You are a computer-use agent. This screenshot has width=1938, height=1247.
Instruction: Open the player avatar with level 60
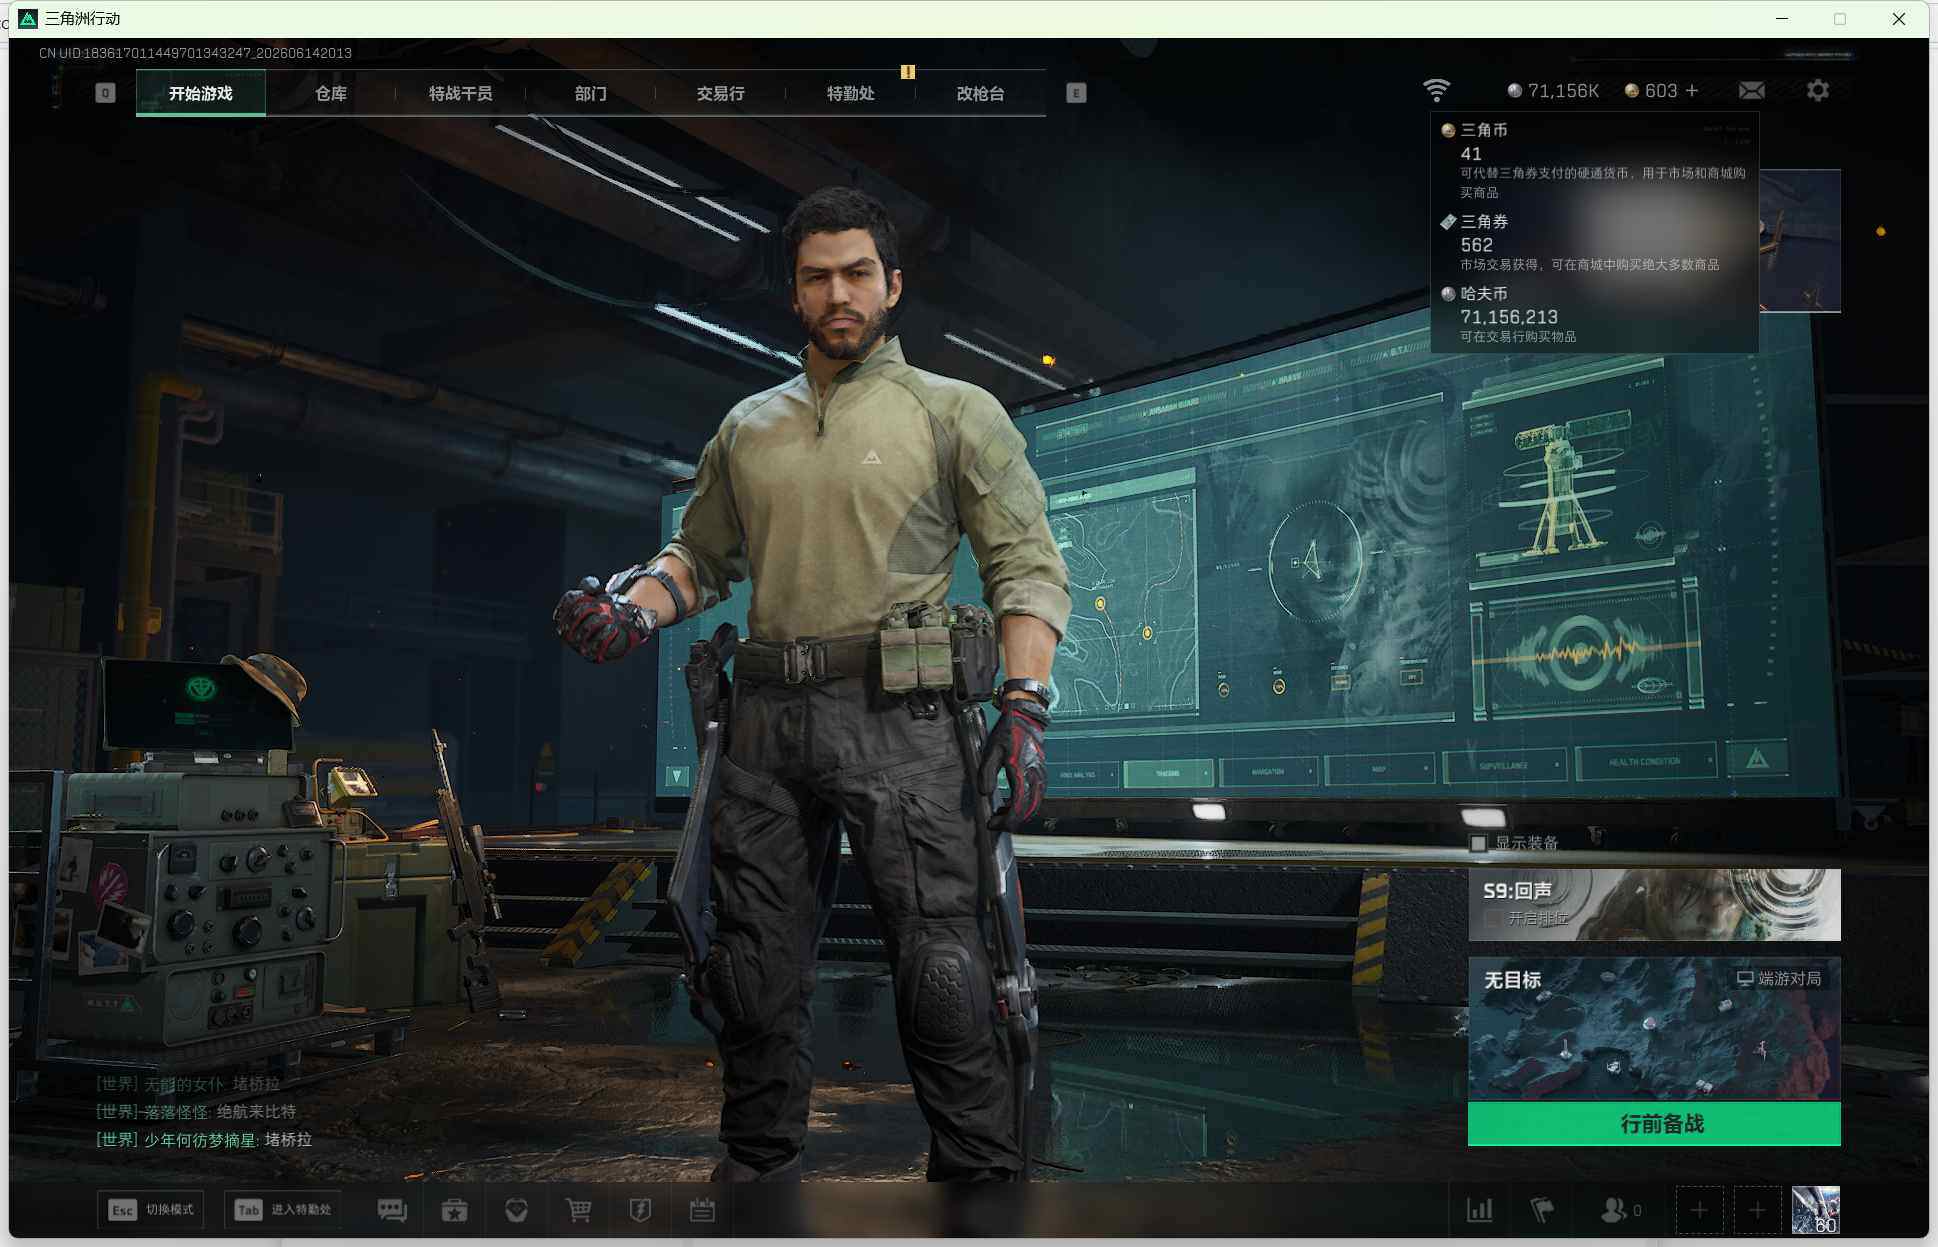(1816, 1211)
